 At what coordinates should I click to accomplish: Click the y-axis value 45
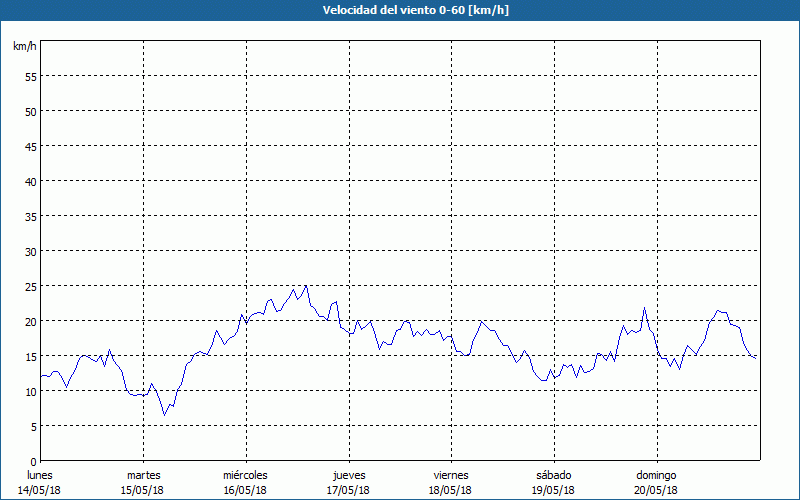pos(31,147)
